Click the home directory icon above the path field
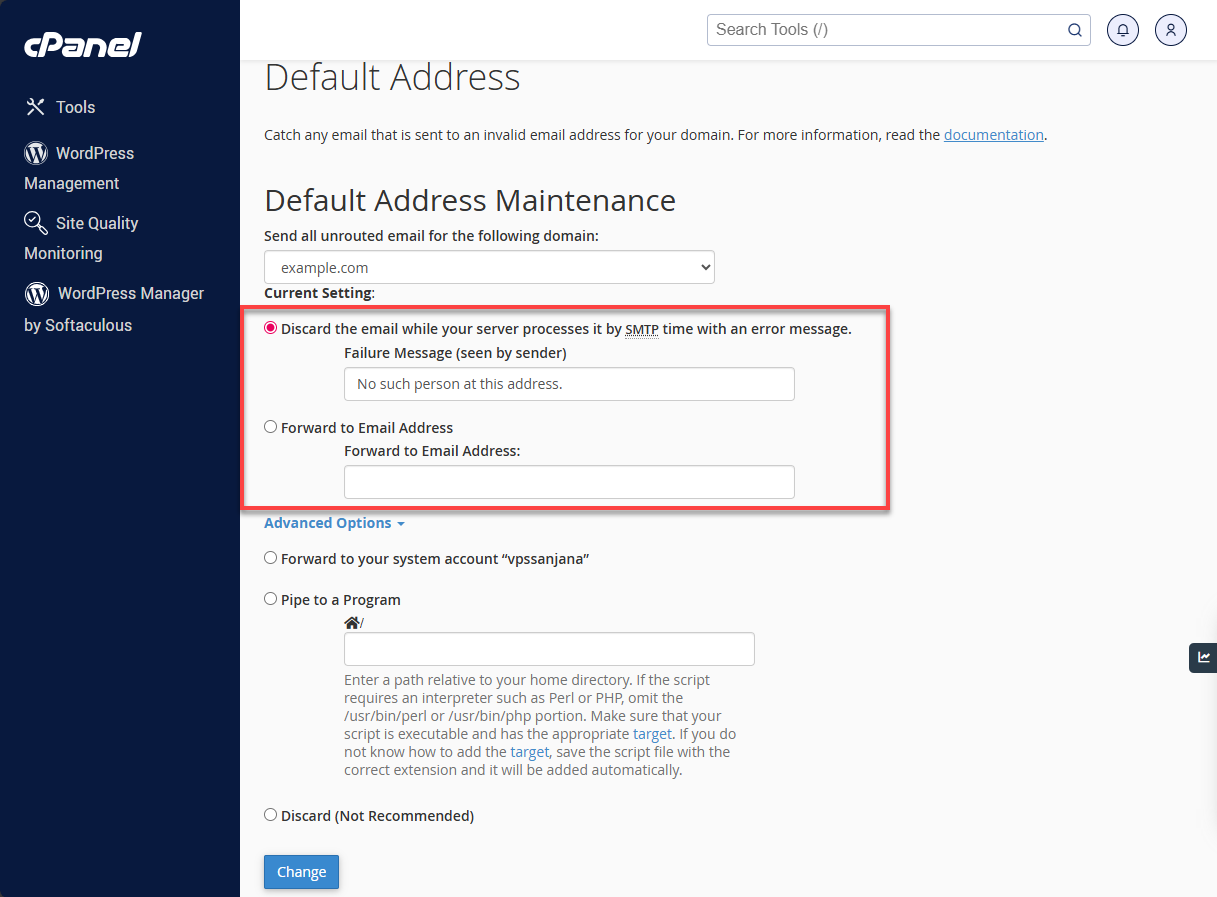Viewport: 1217px width, 897px height. [x=350, y=622]
